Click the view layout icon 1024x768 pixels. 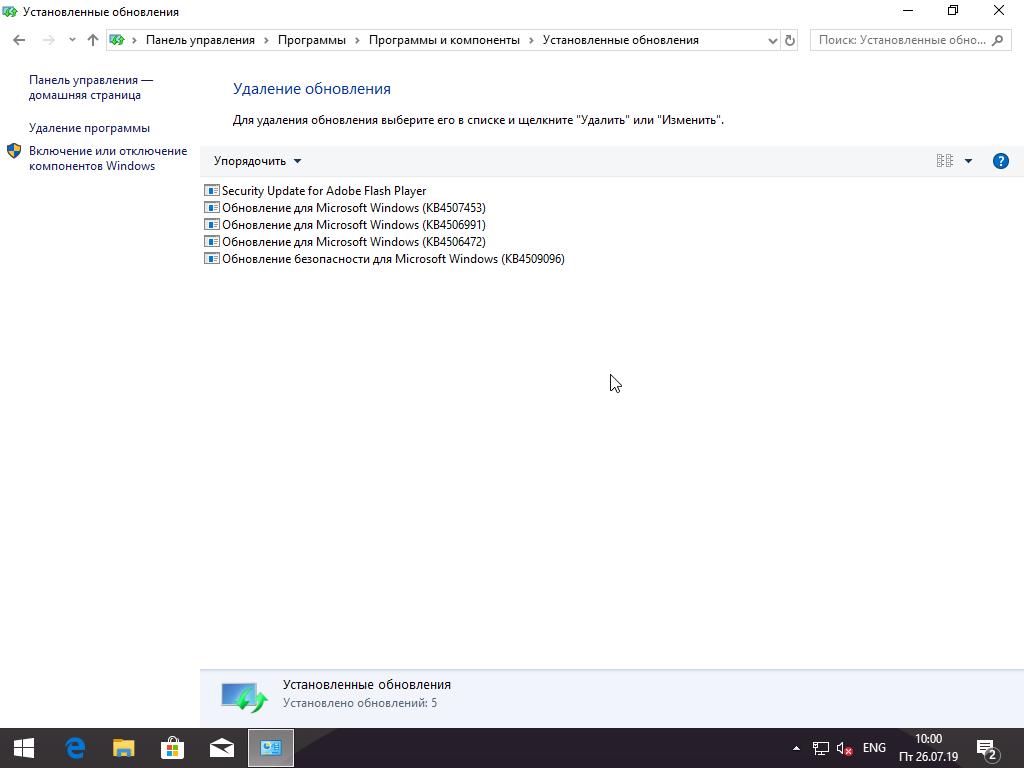[x=944, y=161]
